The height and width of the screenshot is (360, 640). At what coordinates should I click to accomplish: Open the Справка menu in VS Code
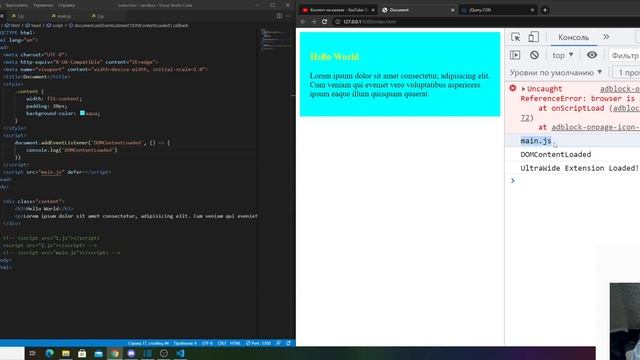click(66, 5)
